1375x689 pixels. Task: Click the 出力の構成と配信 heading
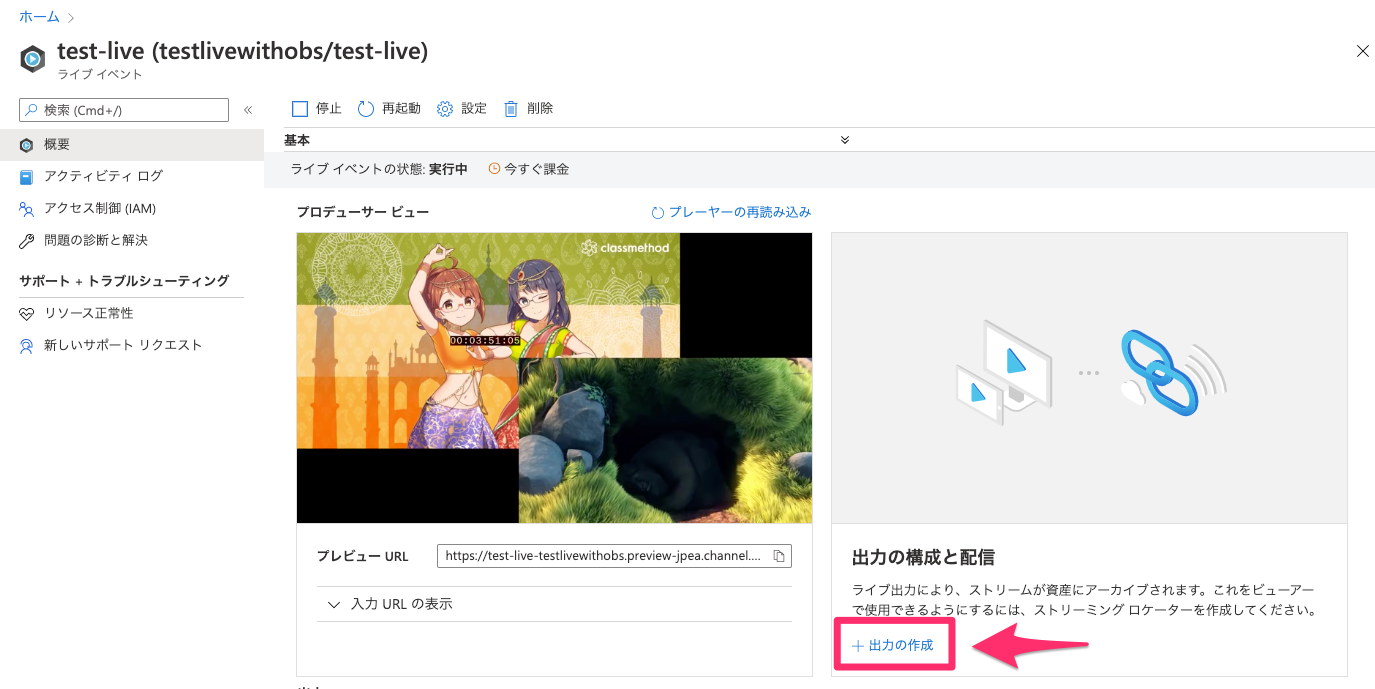[x=923, y=557]
